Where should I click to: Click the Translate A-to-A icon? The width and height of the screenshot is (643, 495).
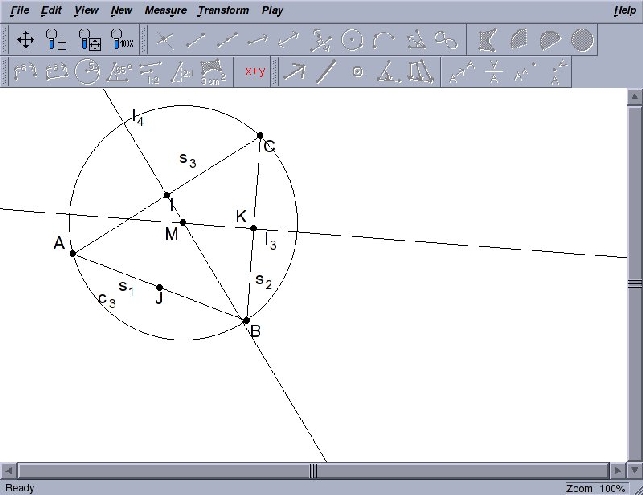462,72
